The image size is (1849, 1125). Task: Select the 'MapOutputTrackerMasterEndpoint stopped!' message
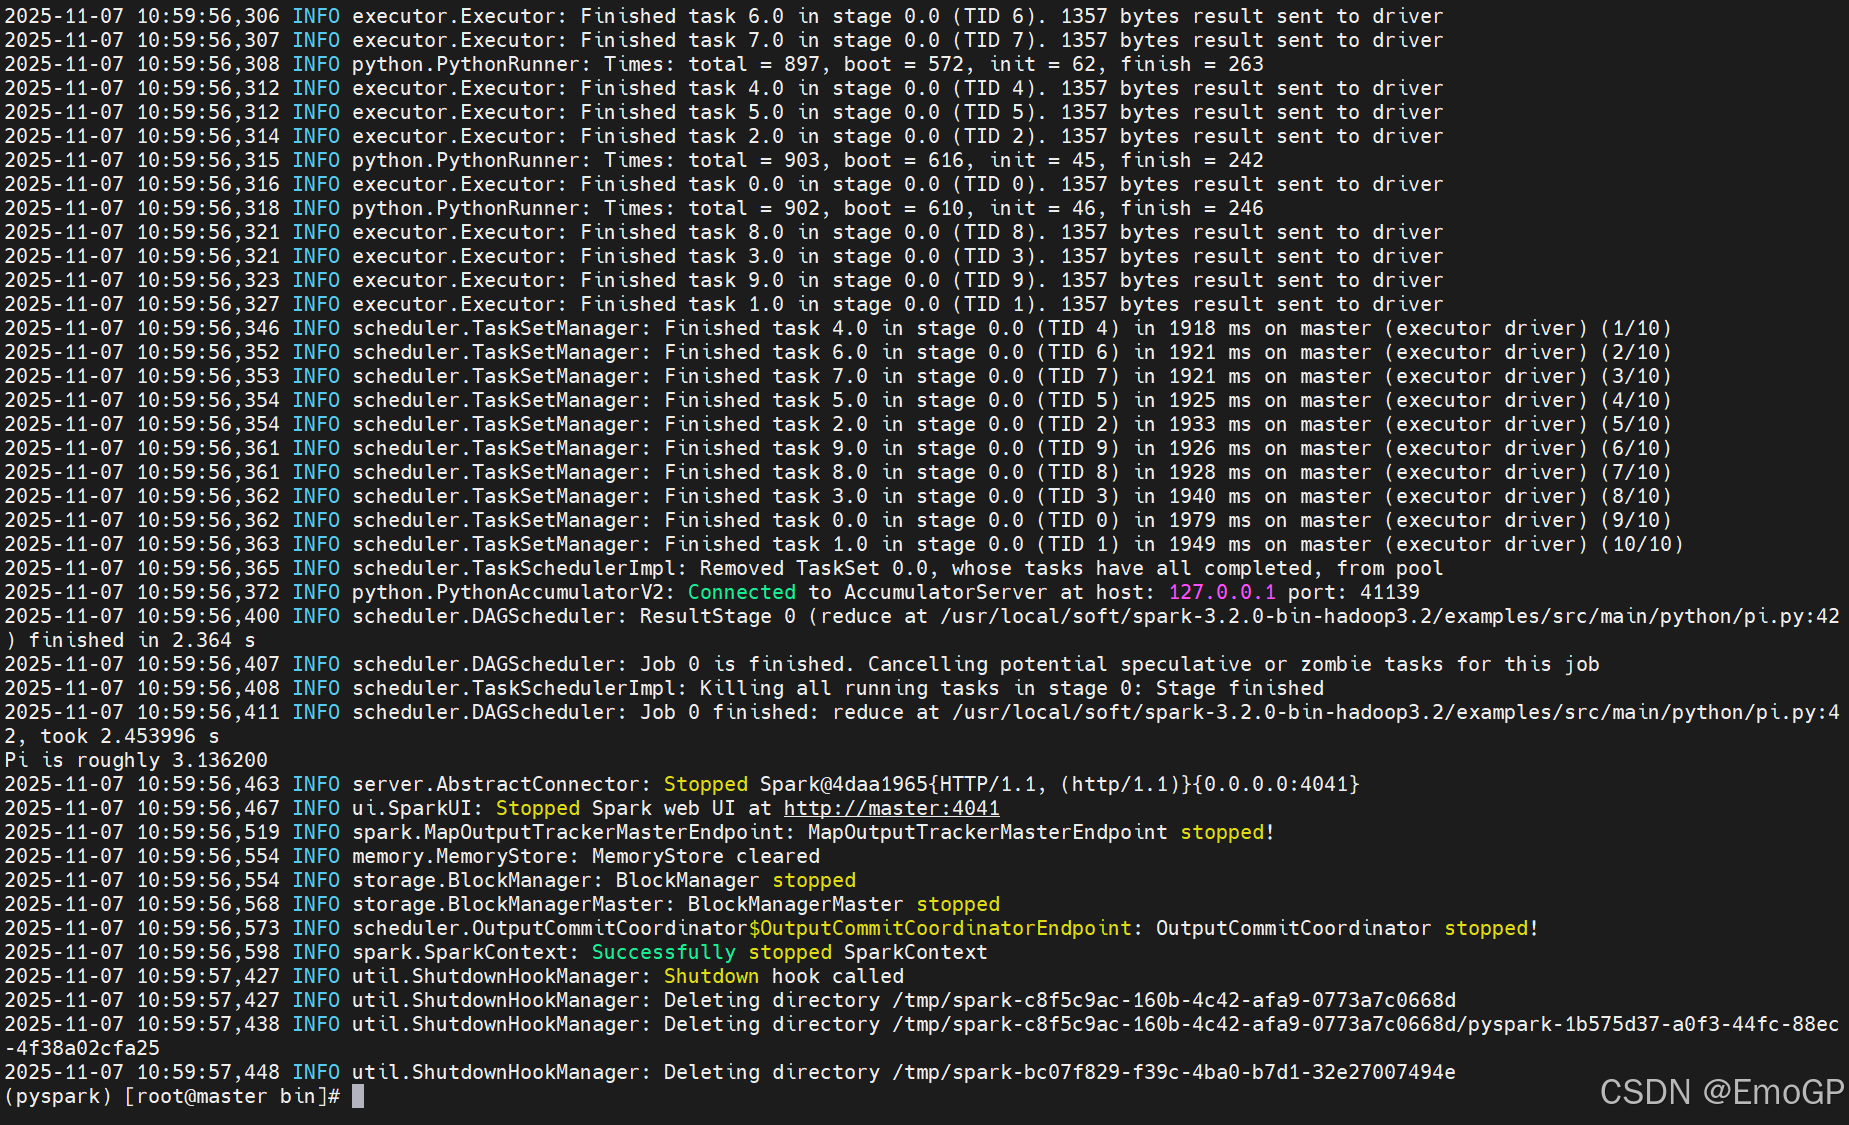(x=1041, y=832)
